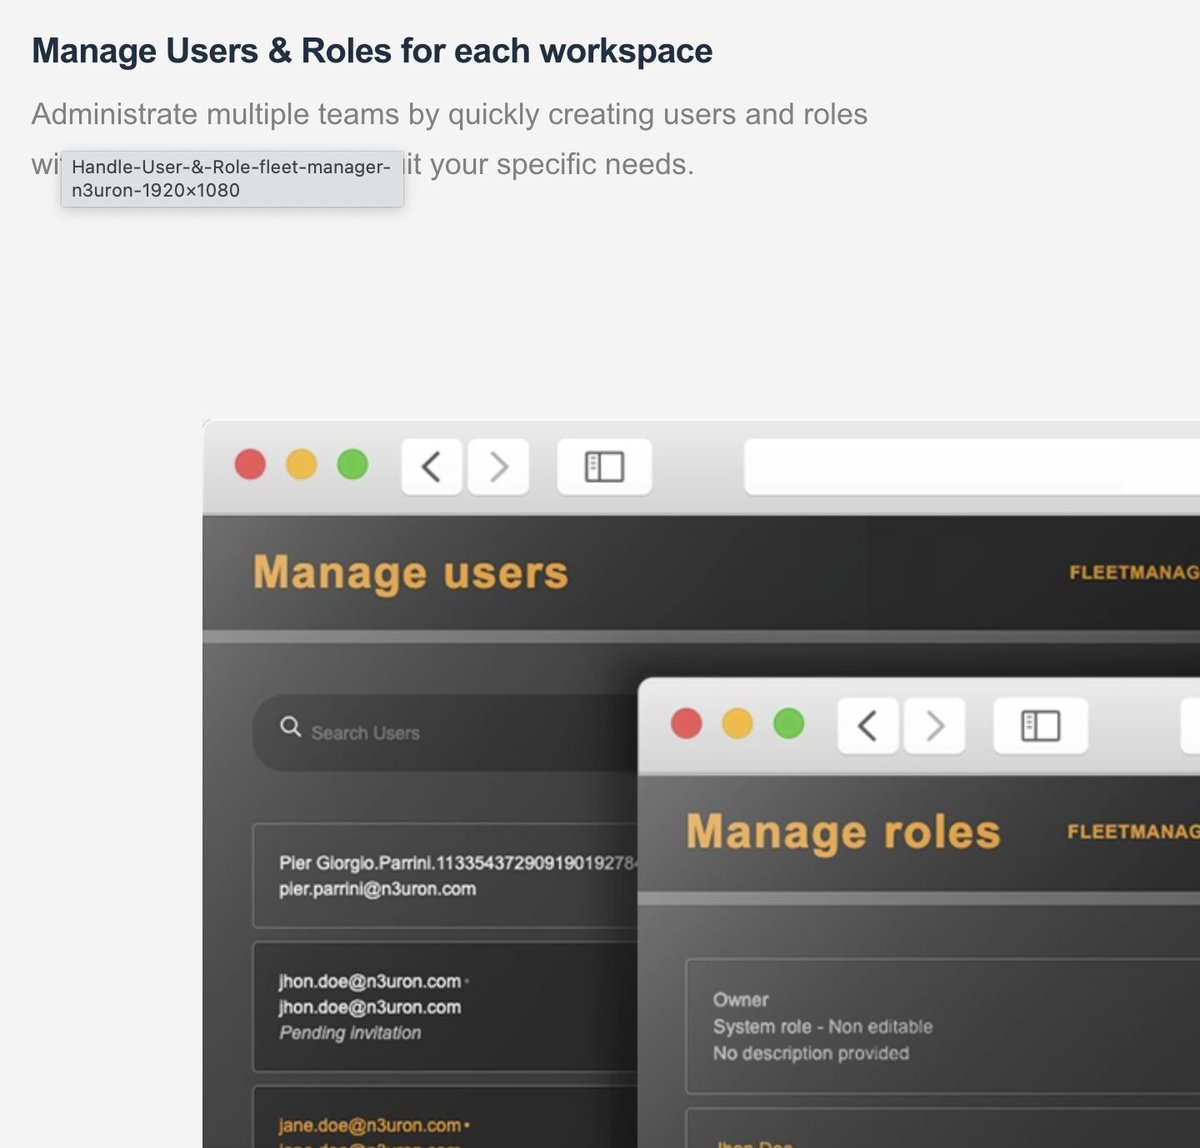Select the jane.doe@n3uron.com user row
This screenshot has height=1148, width=1200.
click(x=445, y=1116)
